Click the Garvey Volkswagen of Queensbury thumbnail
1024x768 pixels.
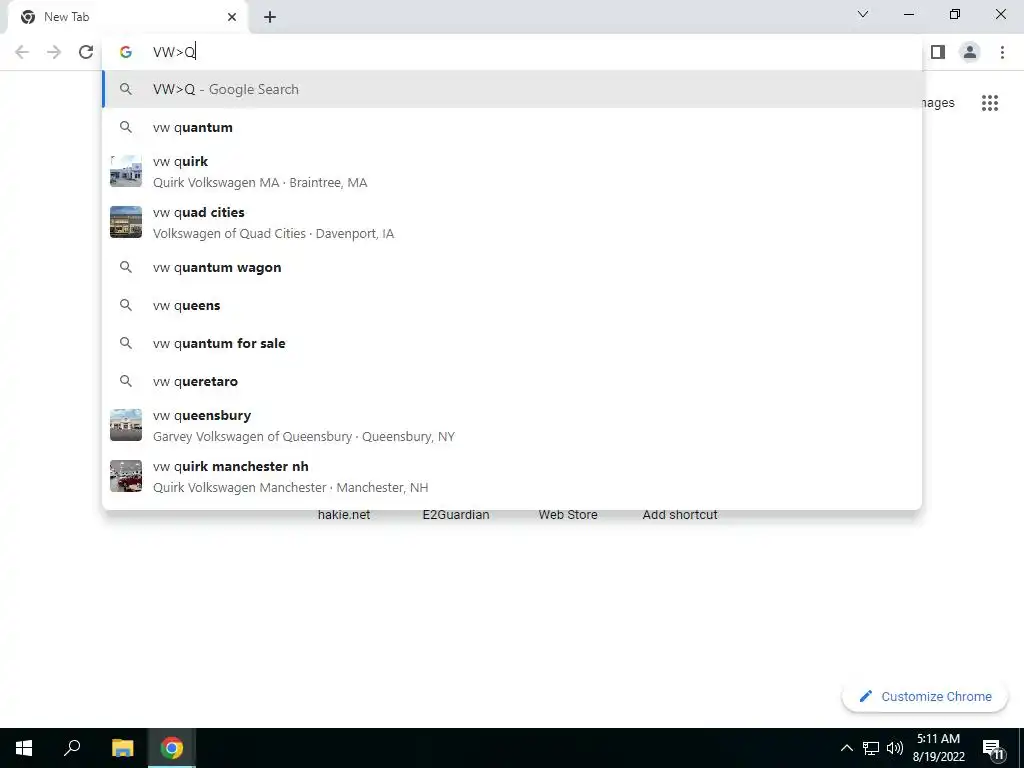(x=126, y=425)
